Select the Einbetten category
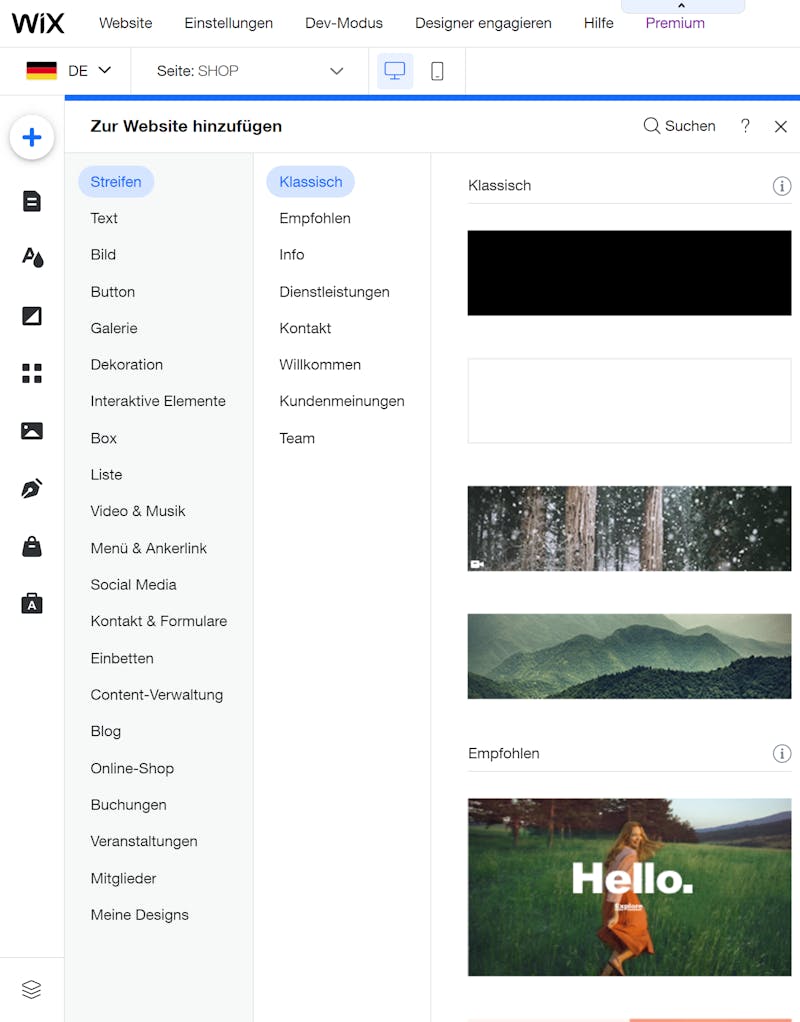 (122, 659)
